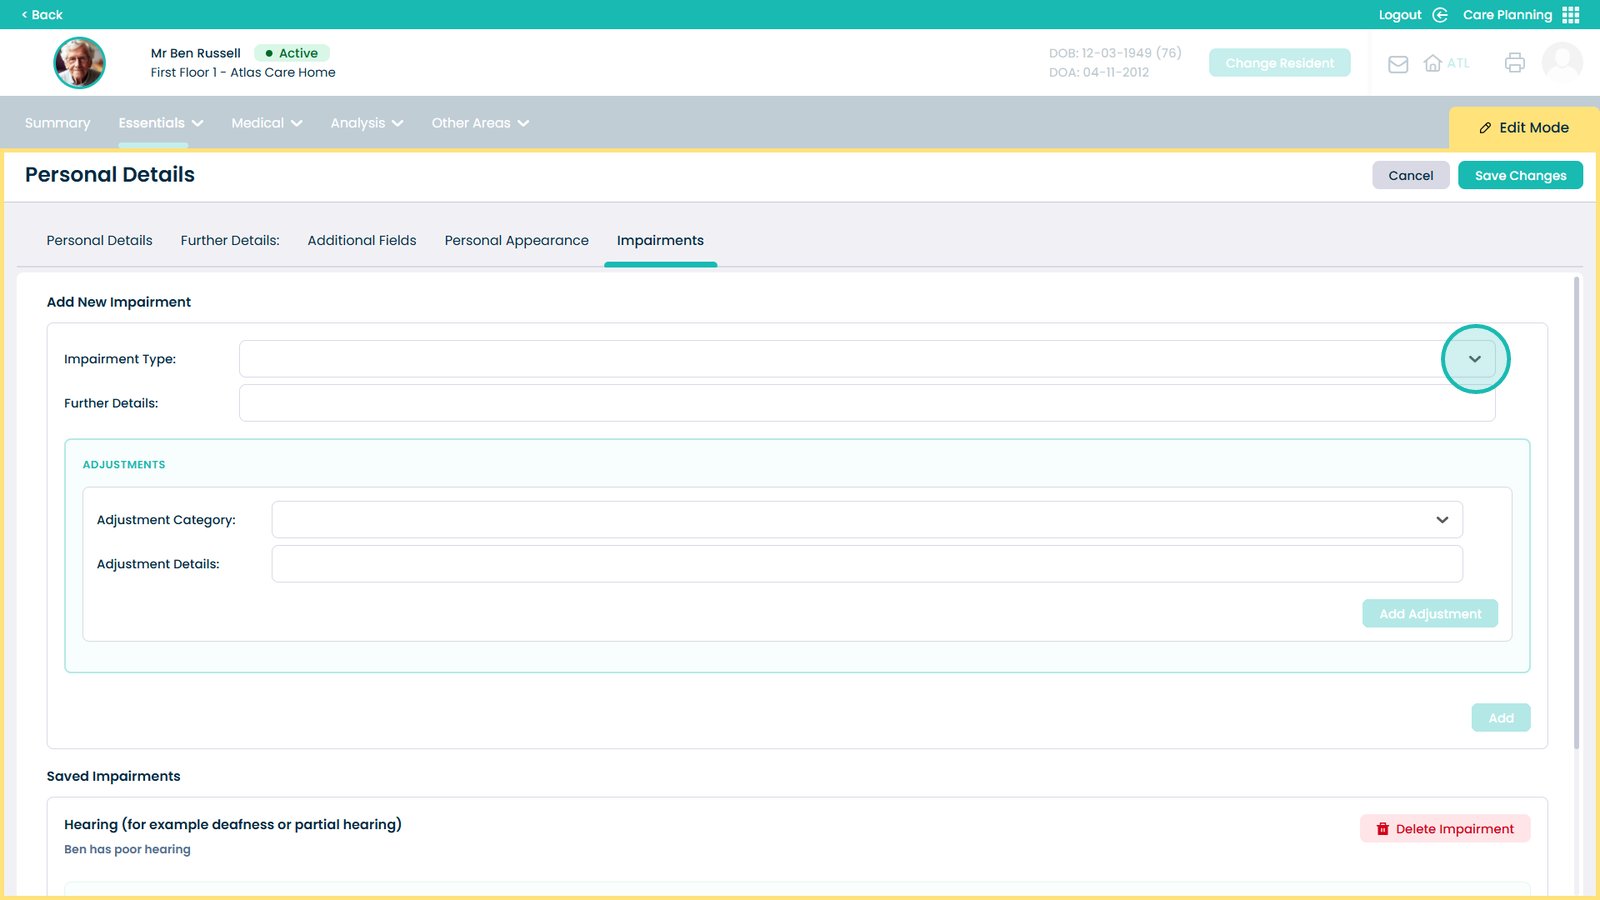Viewport: 1600px width, 900px height.
Task: Open the Care Planning apps grid icon
Action: coord(1571,15)
